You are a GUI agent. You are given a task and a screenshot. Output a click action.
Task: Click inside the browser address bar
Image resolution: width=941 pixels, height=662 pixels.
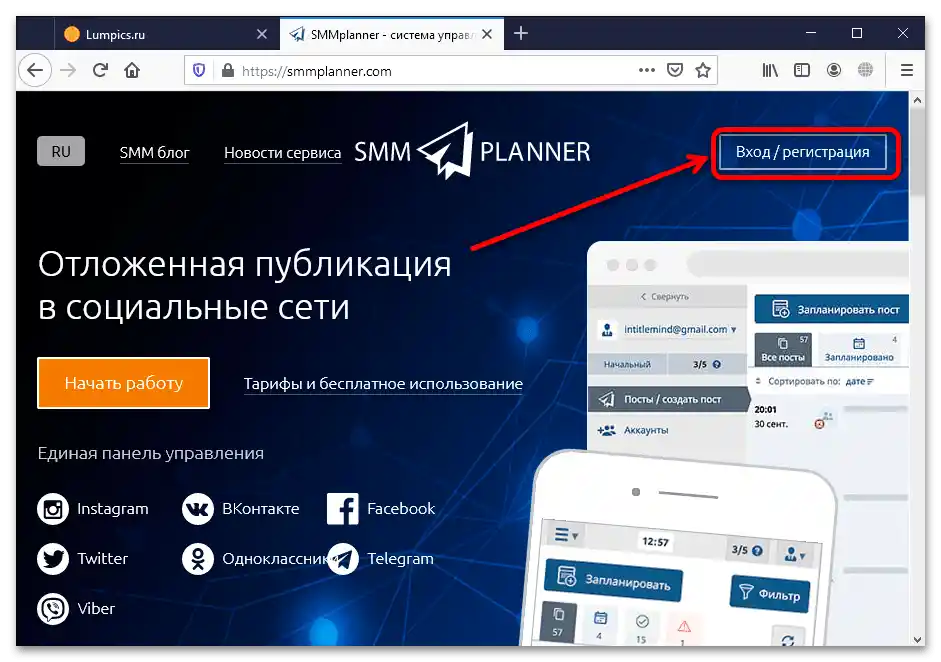400,70
